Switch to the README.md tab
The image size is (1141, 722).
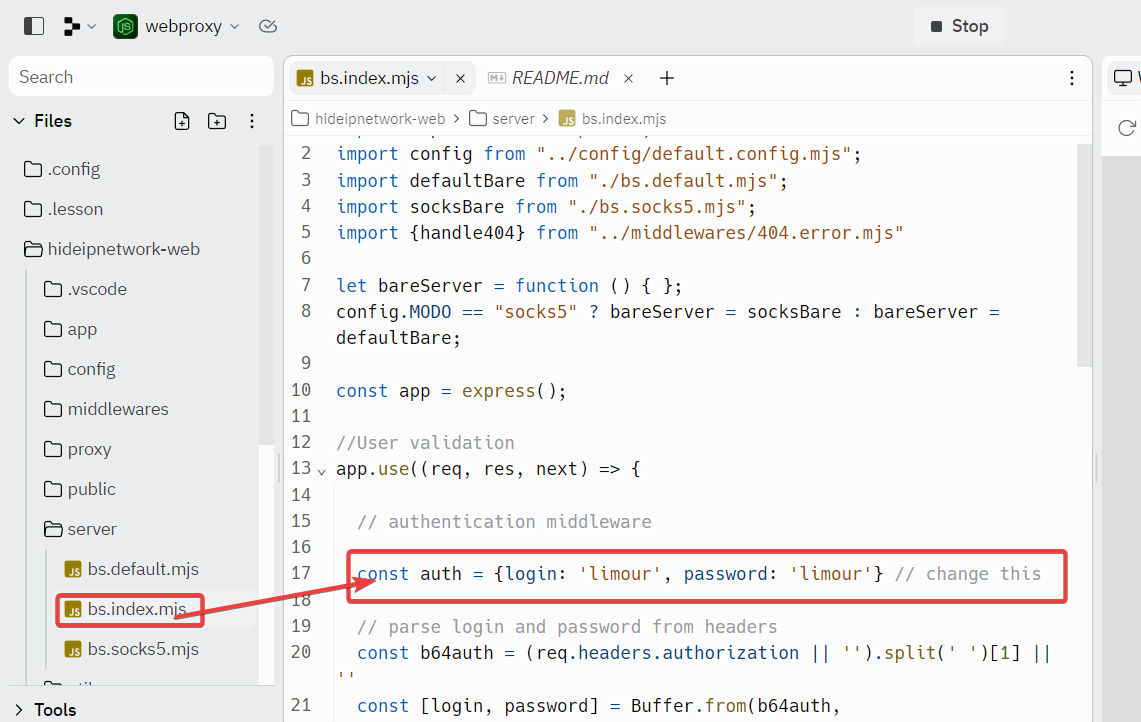click(x=559, y=78)
